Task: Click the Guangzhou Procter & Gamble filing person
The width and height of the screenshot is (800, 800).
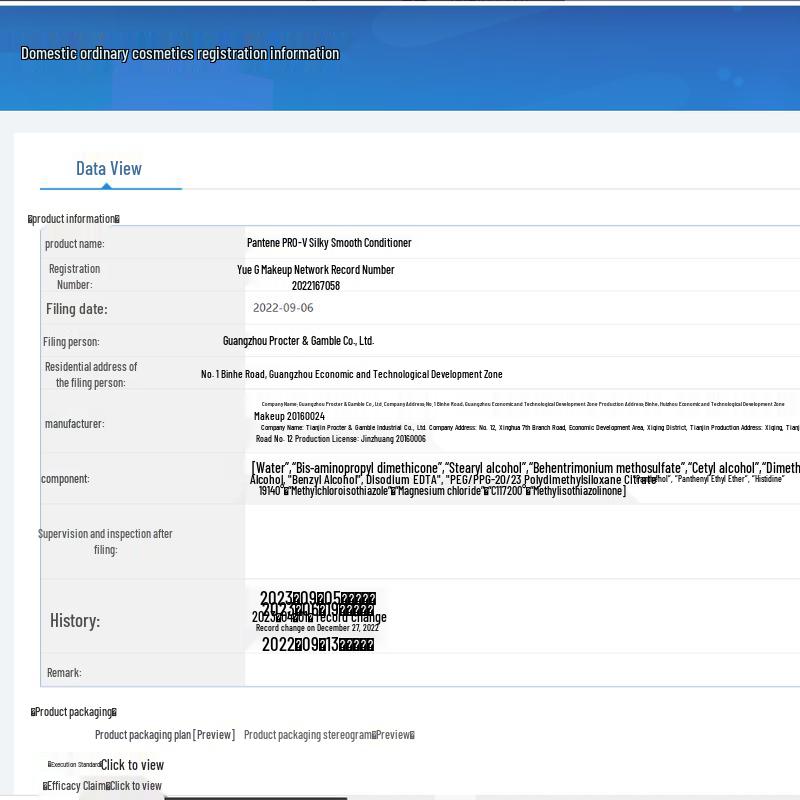Action: click(298, 341)
